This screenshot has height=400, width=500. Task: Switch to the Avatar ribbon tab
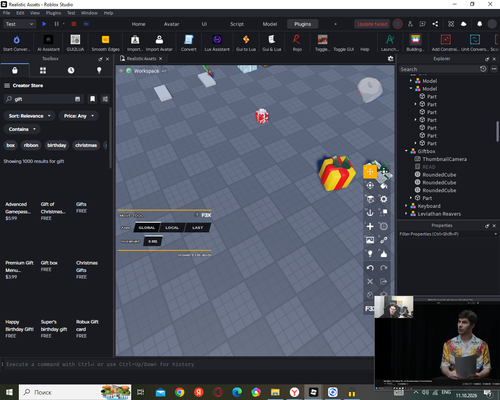pos(171,24)
